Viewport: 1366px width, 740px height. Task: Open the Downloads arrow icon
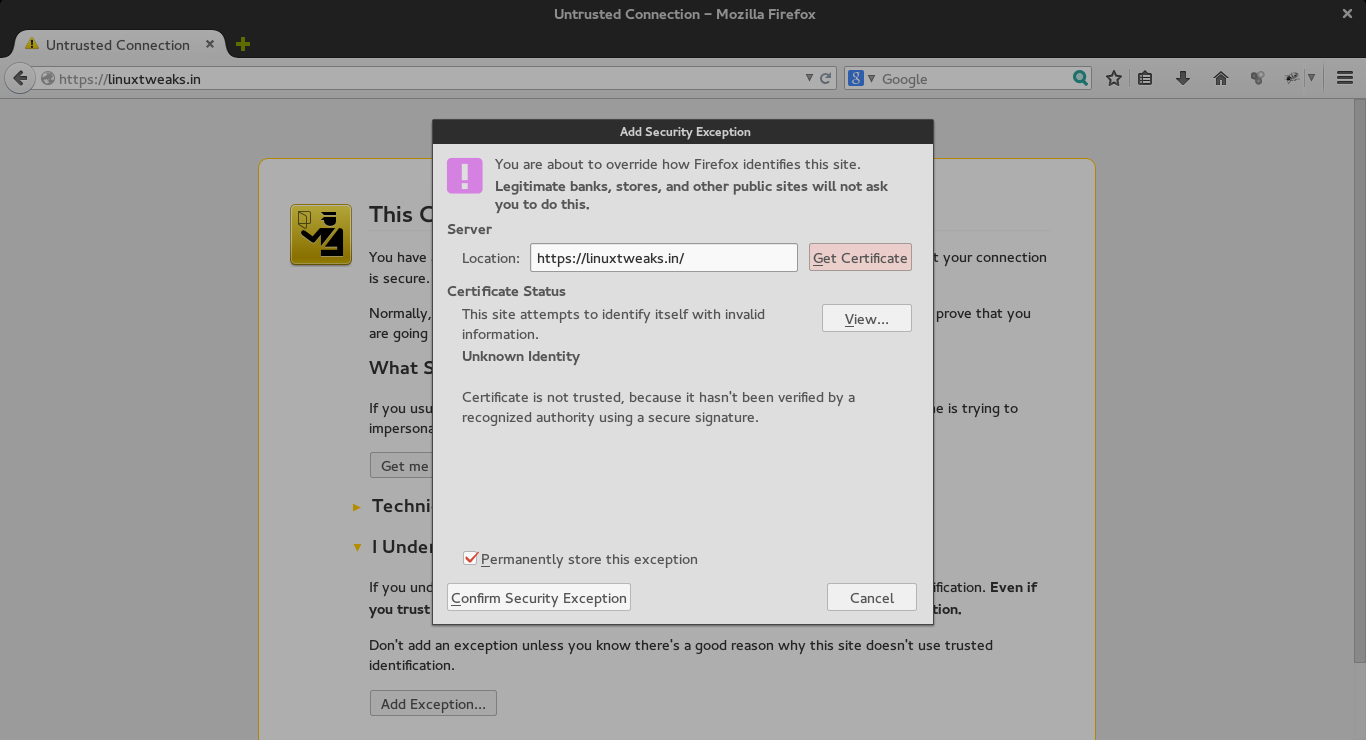[1183, 78]
